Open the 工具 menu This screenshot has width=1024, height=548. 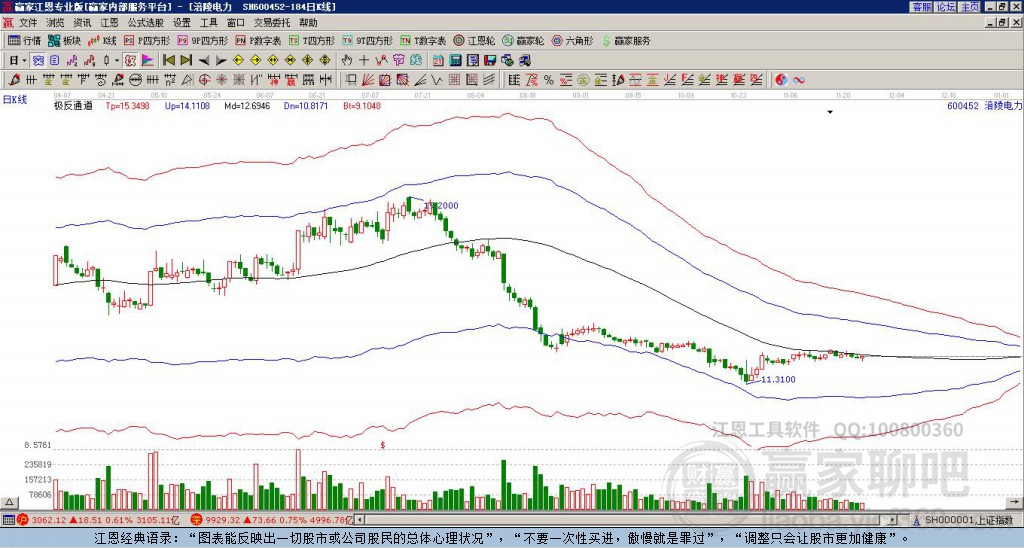tap(209, 23)
